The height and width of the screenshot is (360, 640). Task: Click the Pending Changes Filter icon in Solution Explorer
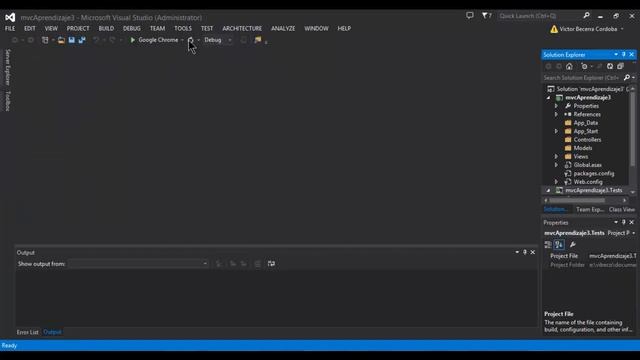click(x=584, y=66)
